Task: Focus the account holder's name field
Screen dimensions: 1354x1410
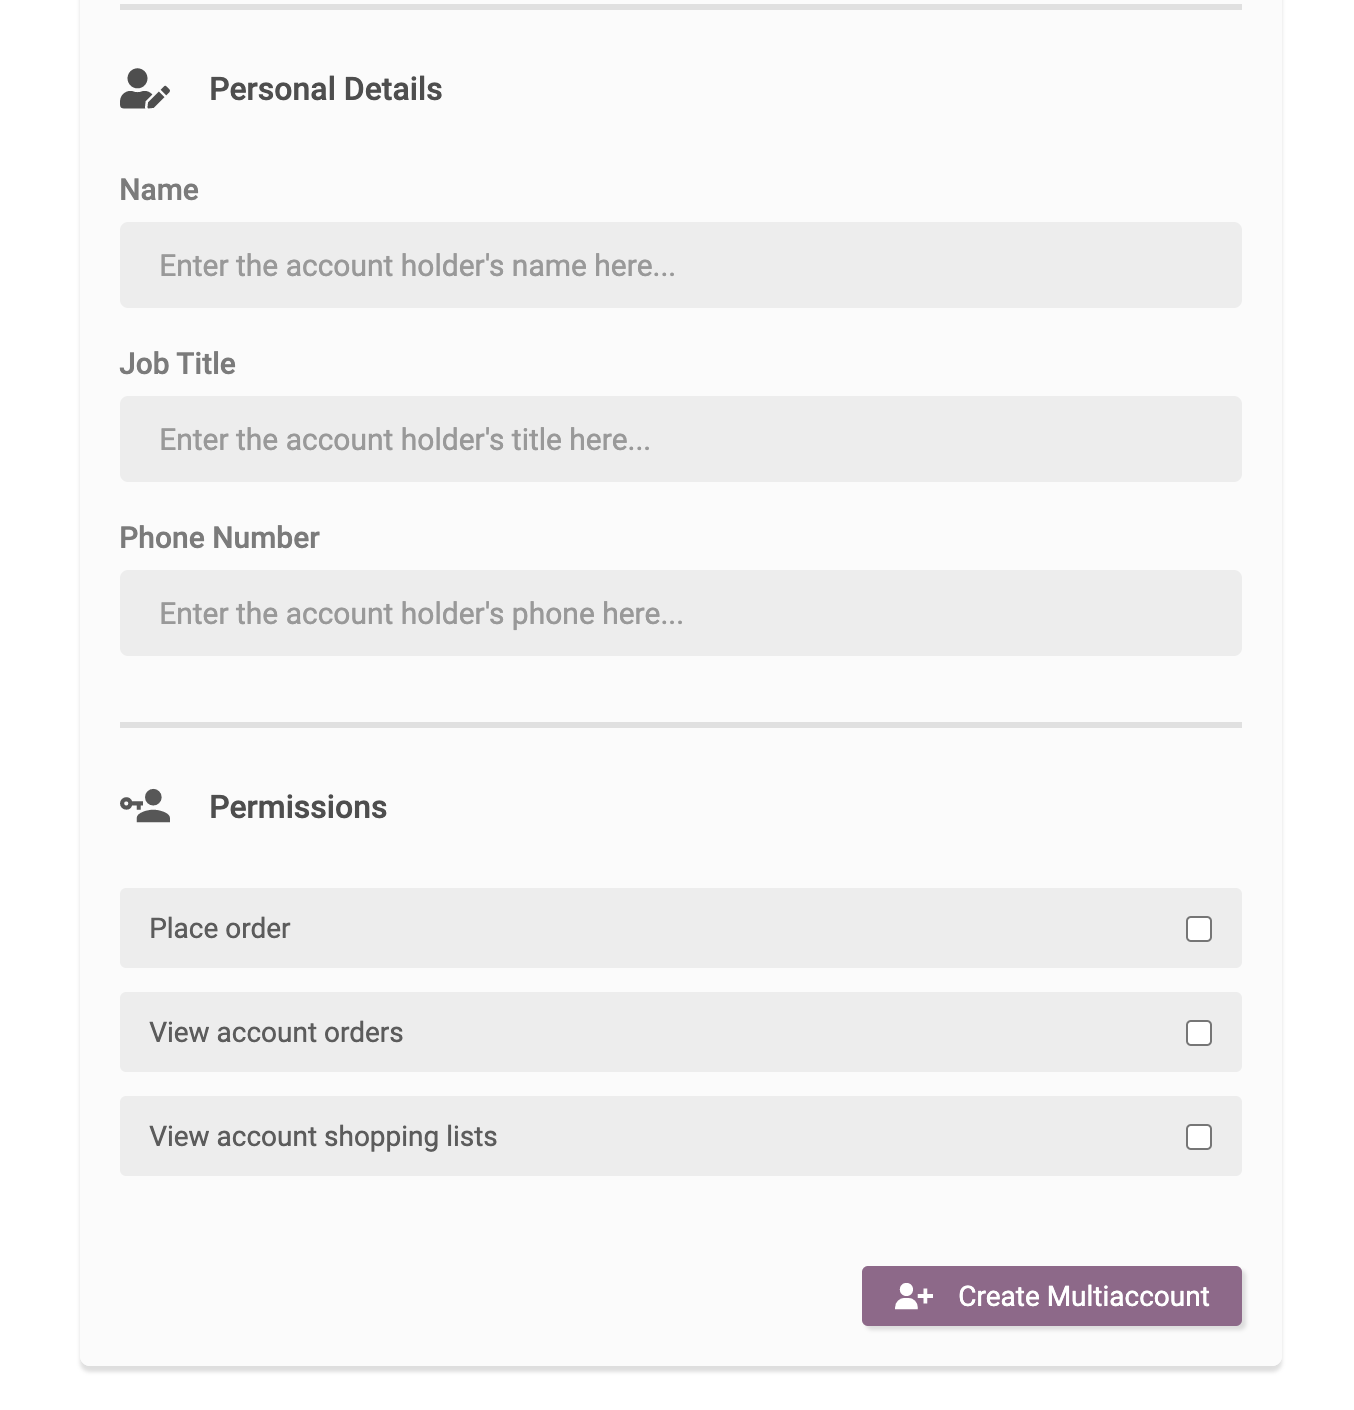Action: (681, 265)
